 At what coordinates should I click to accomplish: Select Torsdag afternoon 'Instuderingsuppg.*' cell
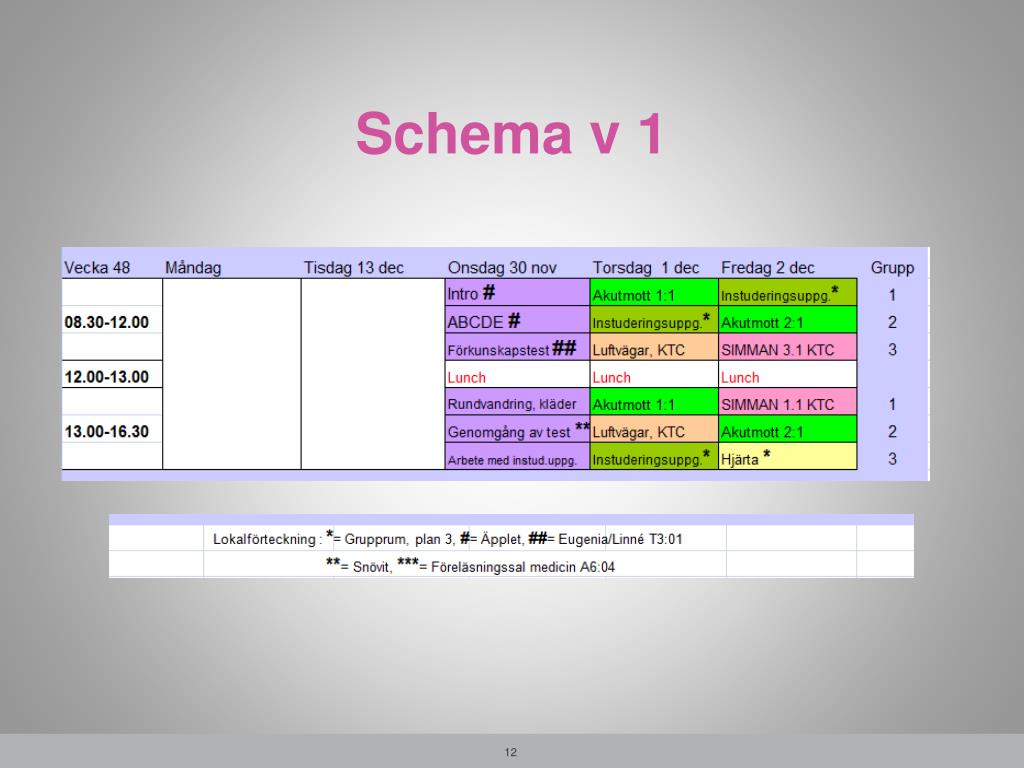pos(654,458)
